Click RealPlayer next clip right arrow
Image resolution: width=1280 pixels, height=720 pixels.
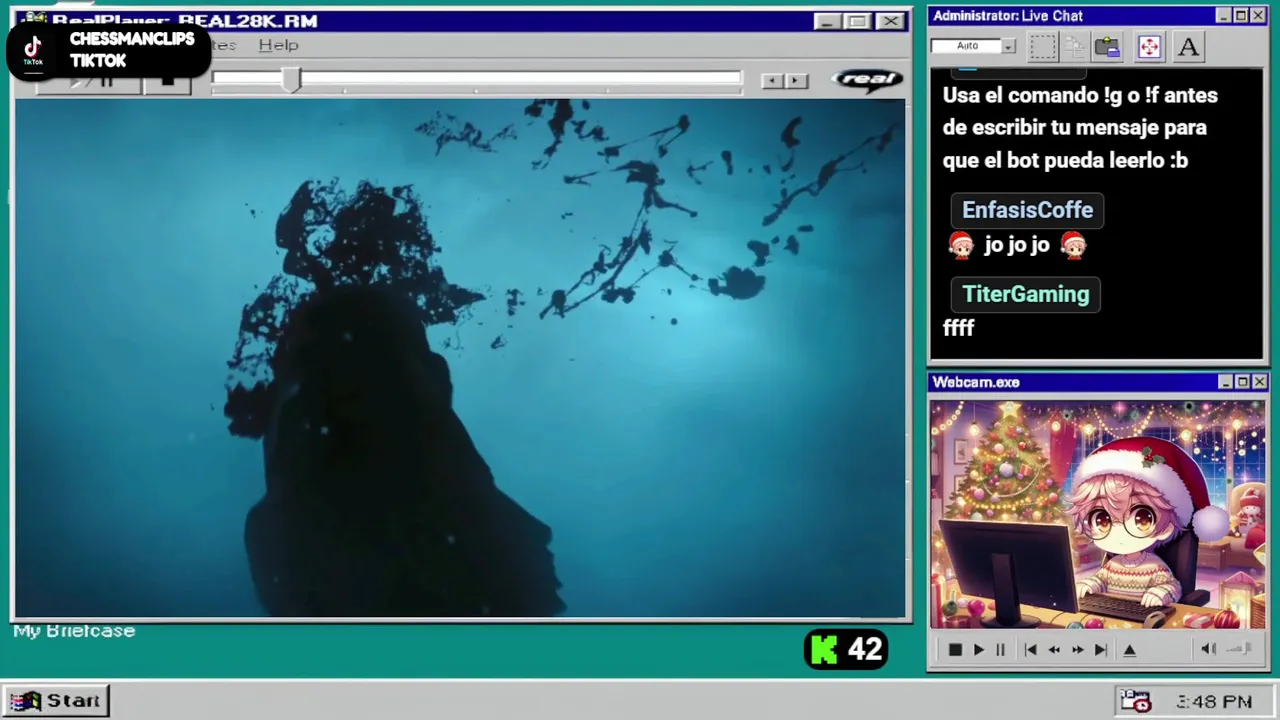[x=796, y=81]
